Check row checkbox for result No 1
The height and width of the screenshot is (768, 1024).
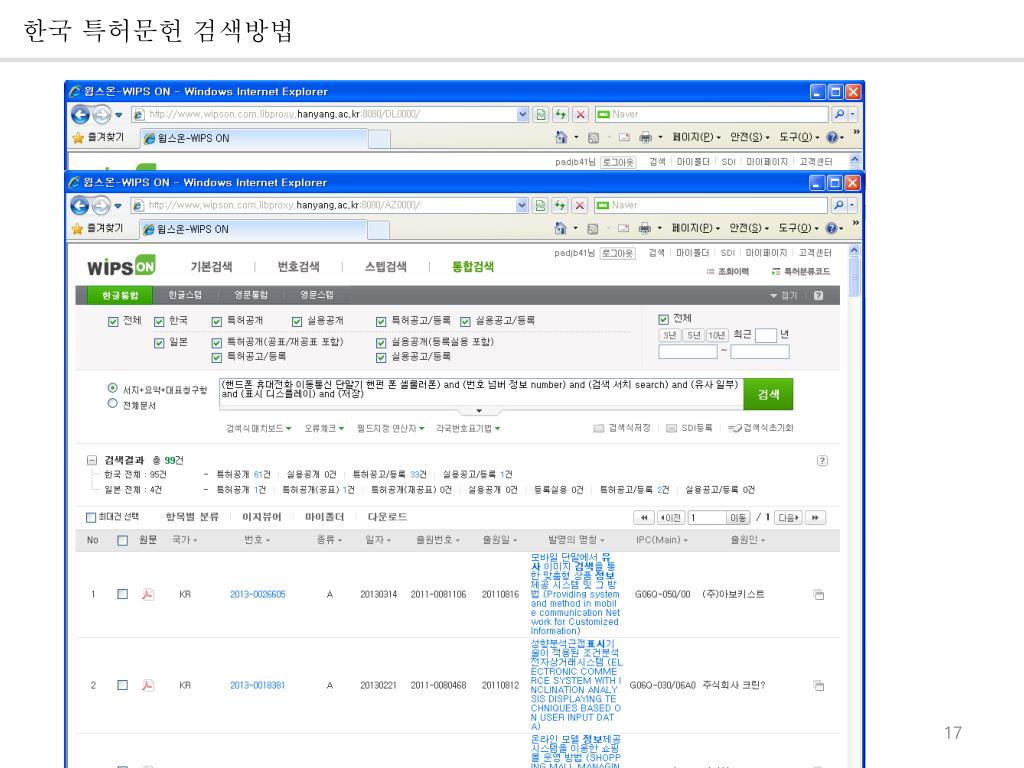(122, 594)
